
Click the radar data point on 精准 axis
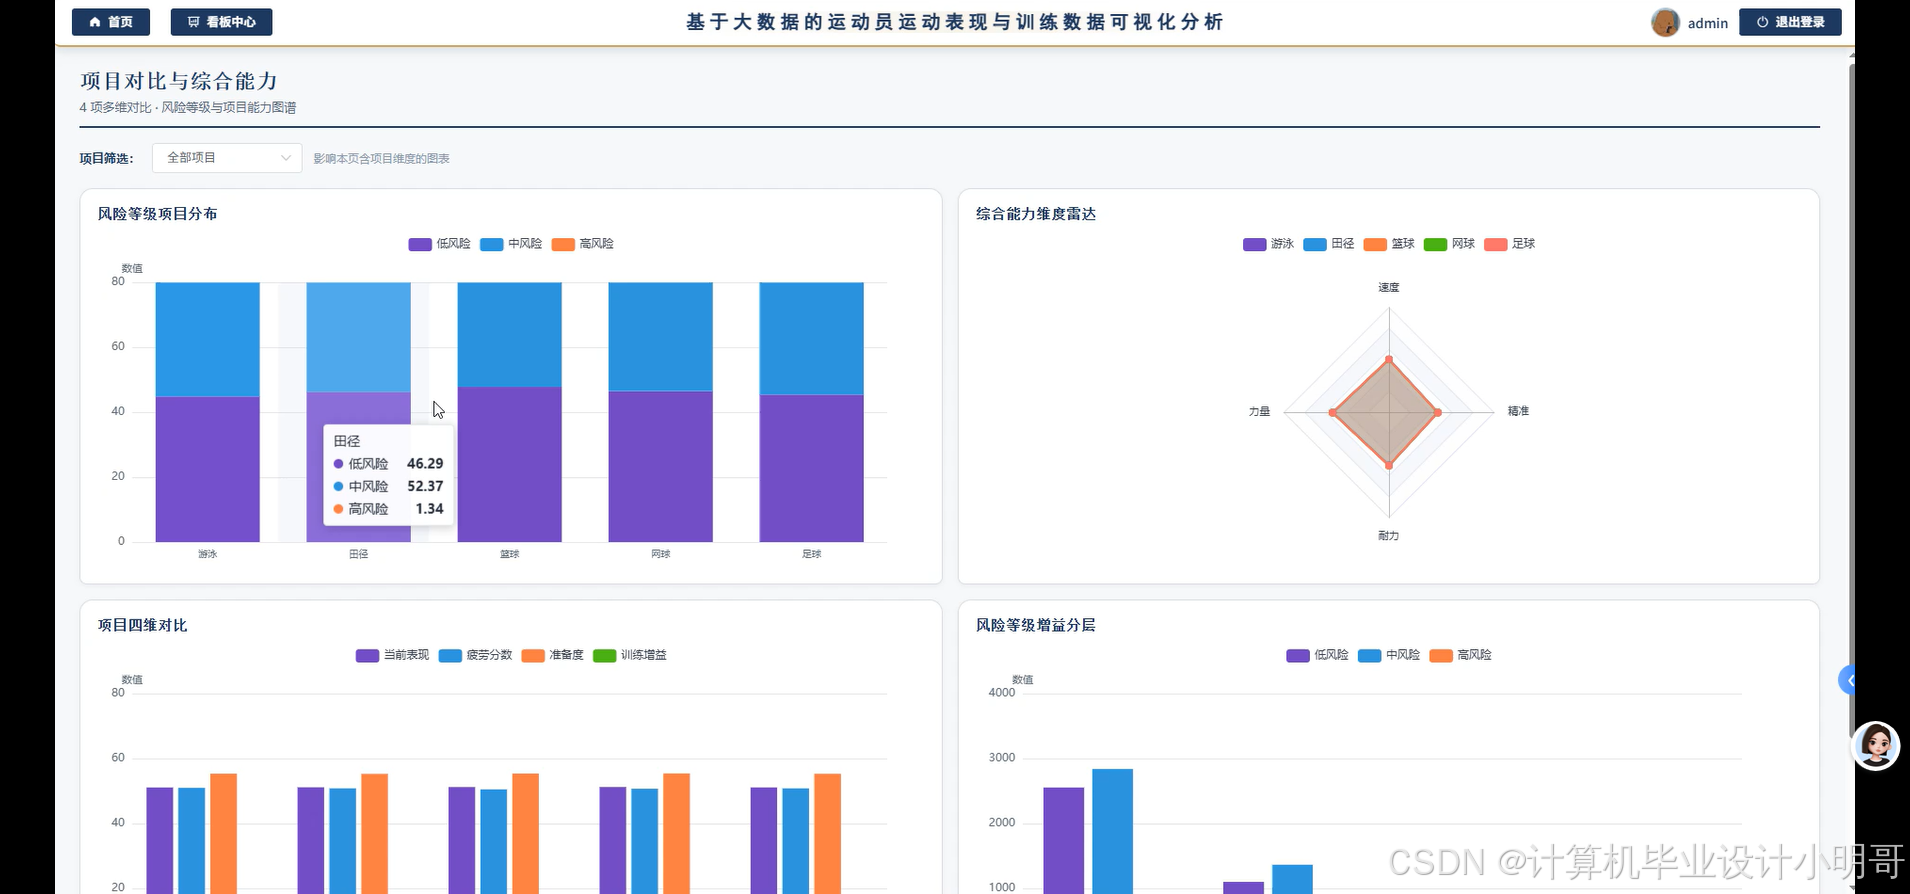click(x=1437, y=412)
